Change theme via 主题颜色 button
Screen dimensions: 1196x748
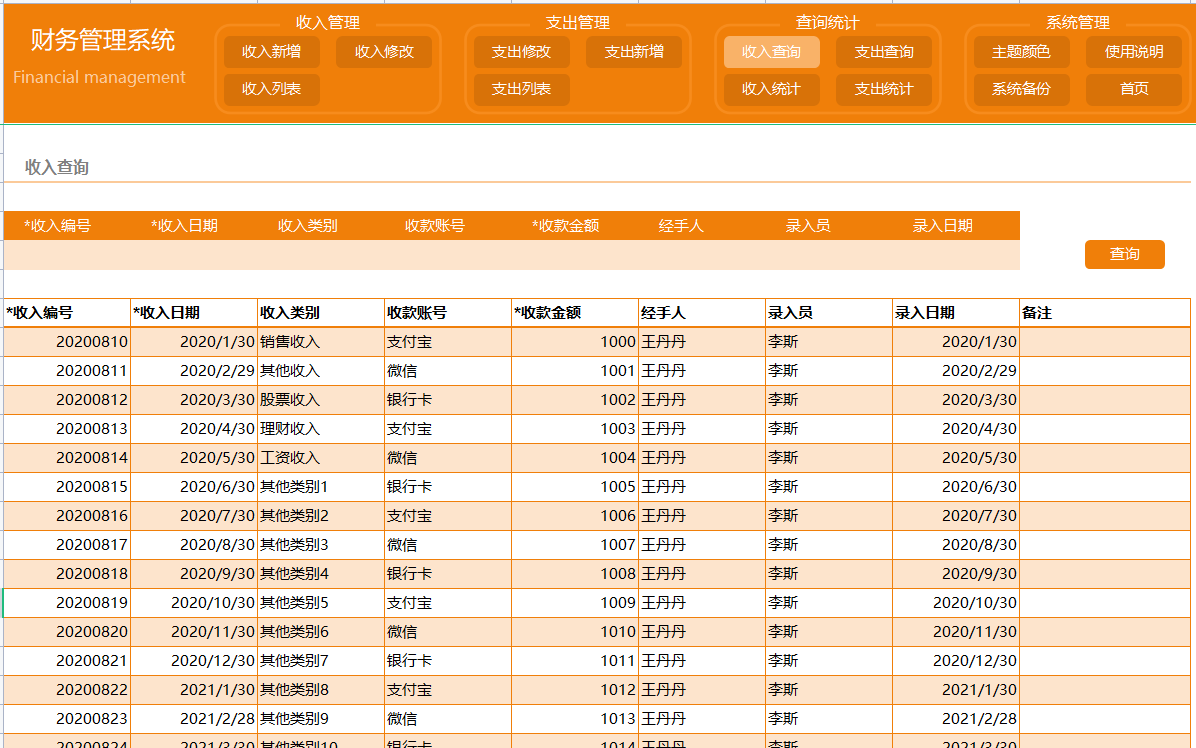(1021, 52)
